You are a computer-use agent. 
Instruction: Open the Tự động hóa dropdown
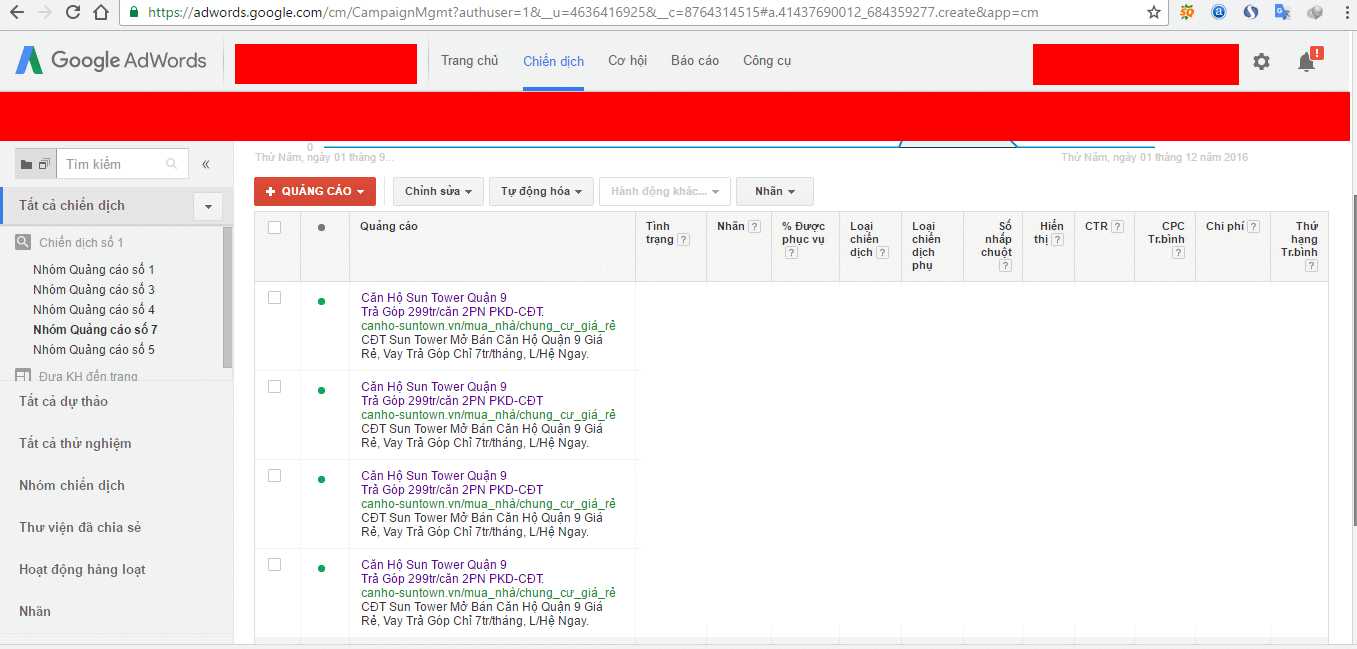tap(541, 191)
